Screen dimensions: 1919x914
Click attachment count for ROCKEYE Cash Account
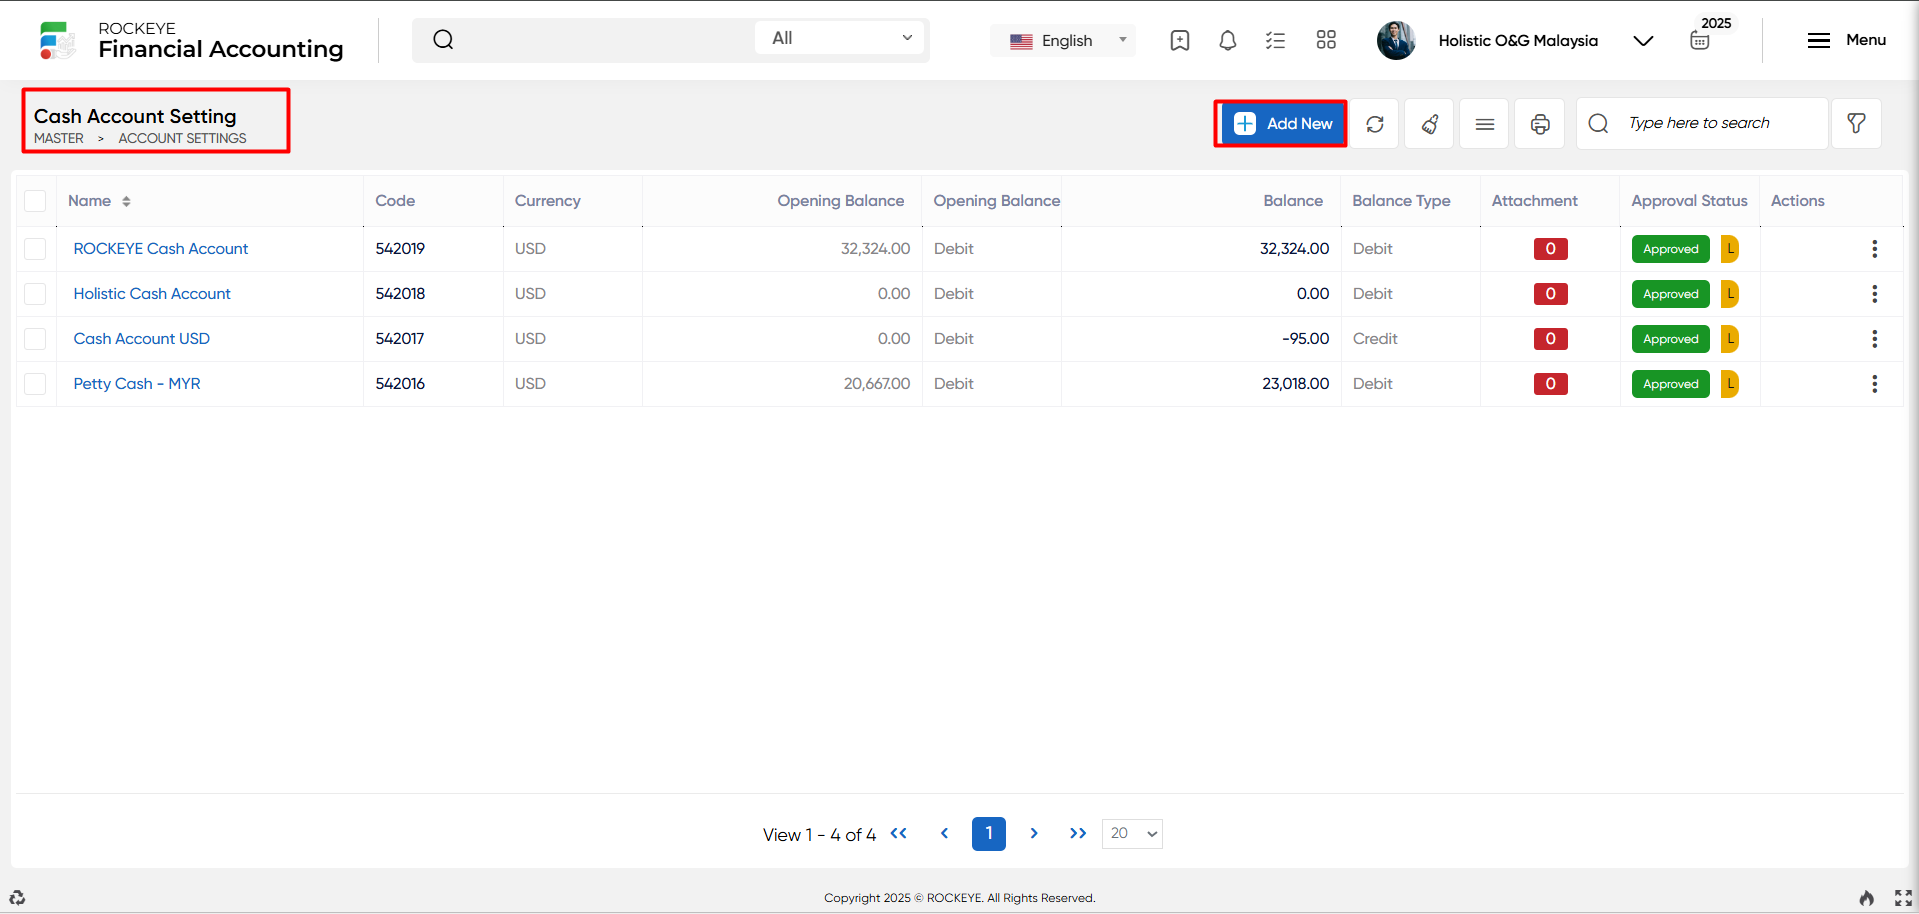tap(1551, 249)
